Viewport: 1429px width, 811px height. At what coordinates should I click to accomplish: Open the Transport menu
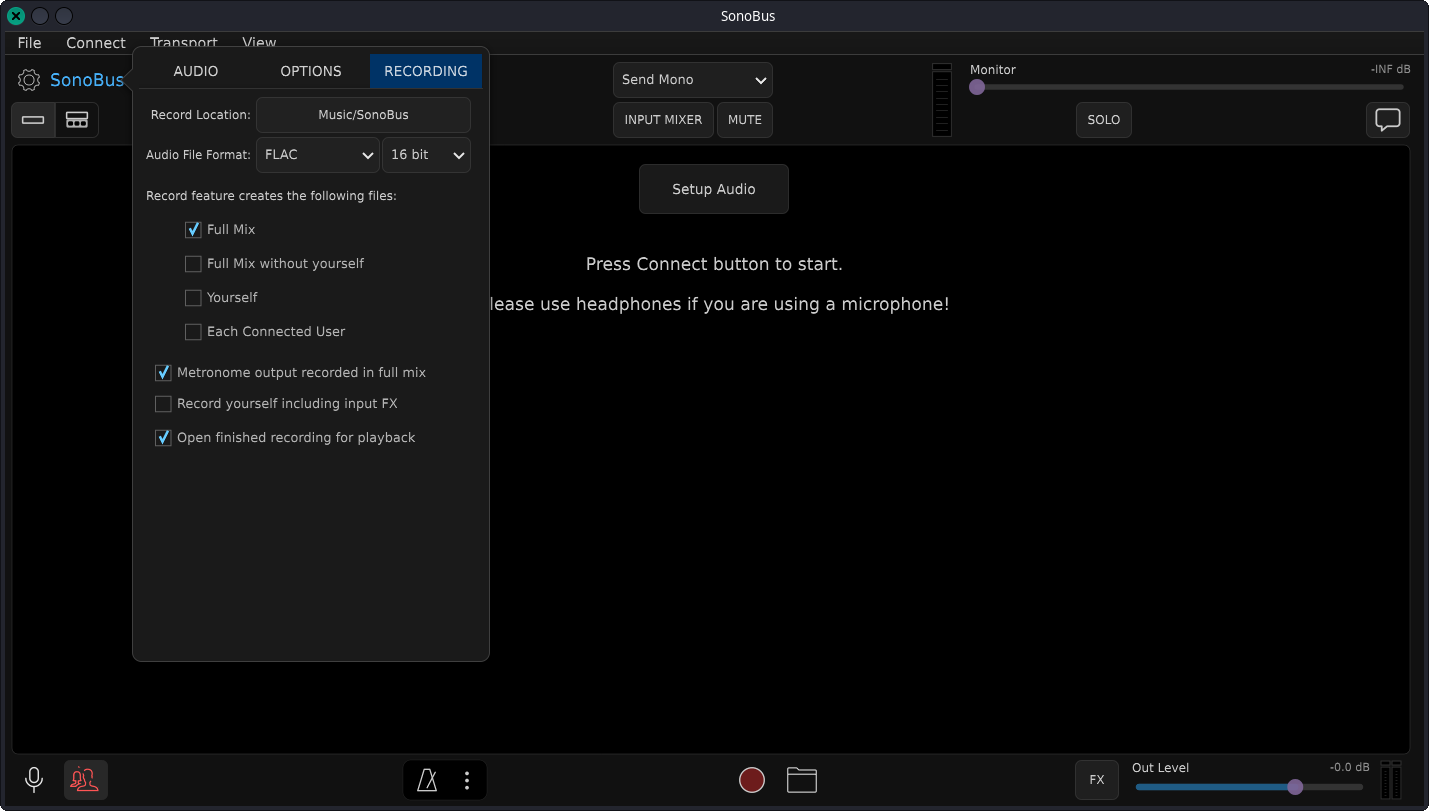[184, 43]
